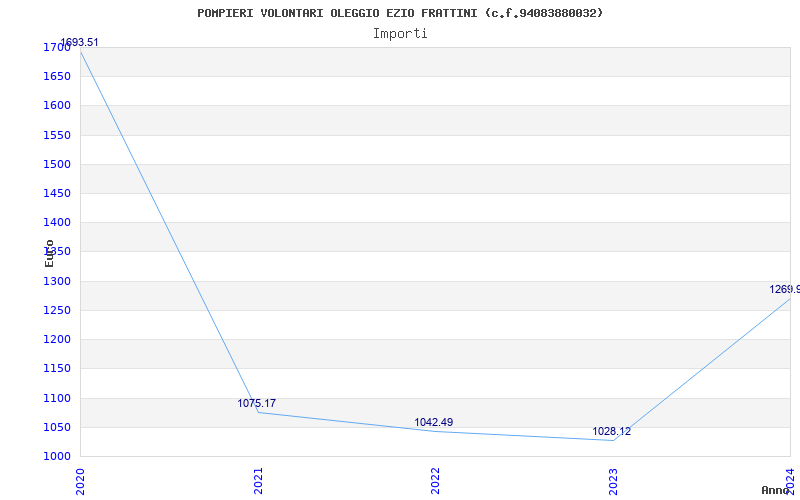Screen dimensions: 800x500
Task: Select the 1075.17 data label
Action: pyautogui.click(x=257, y=404)
